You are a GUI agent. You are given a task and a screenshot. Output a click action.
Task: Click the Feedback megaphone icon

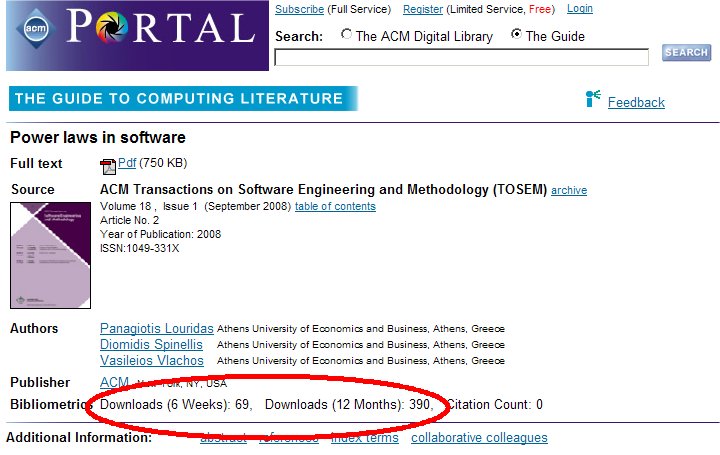pyautogui.click(x=593, y=98)
